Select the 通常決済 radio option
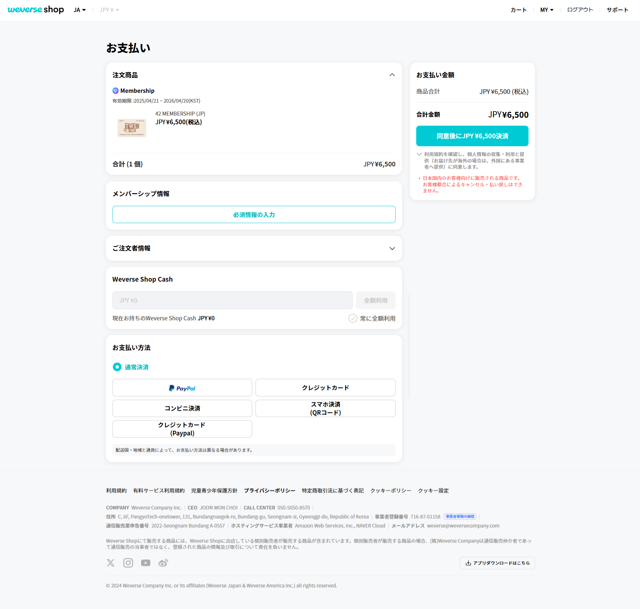Image resolution: width=640 pixels, height=609 pixels. (117, 367)
